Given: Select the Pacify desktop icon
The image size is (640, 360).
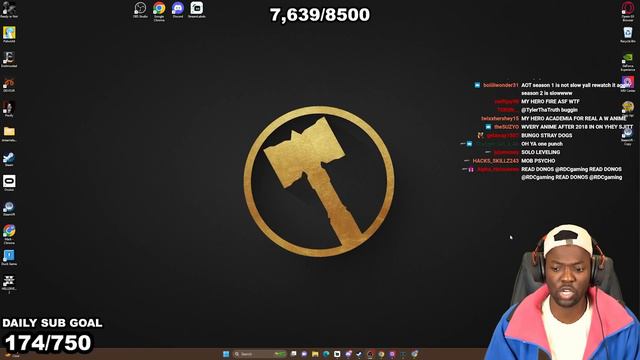Looking at the screenshot, I should tap(9, 109).
